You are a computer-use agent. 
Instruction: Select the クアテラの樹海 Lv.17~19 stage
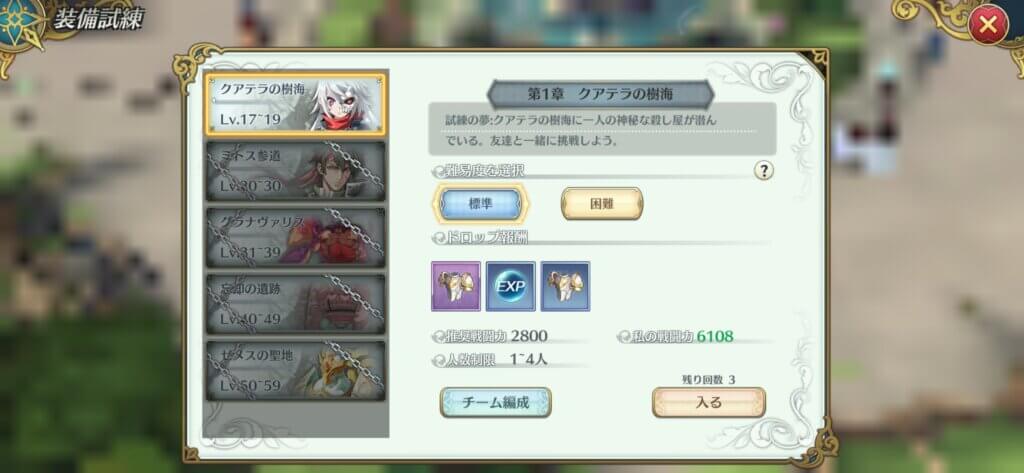[x=295, y=105]
